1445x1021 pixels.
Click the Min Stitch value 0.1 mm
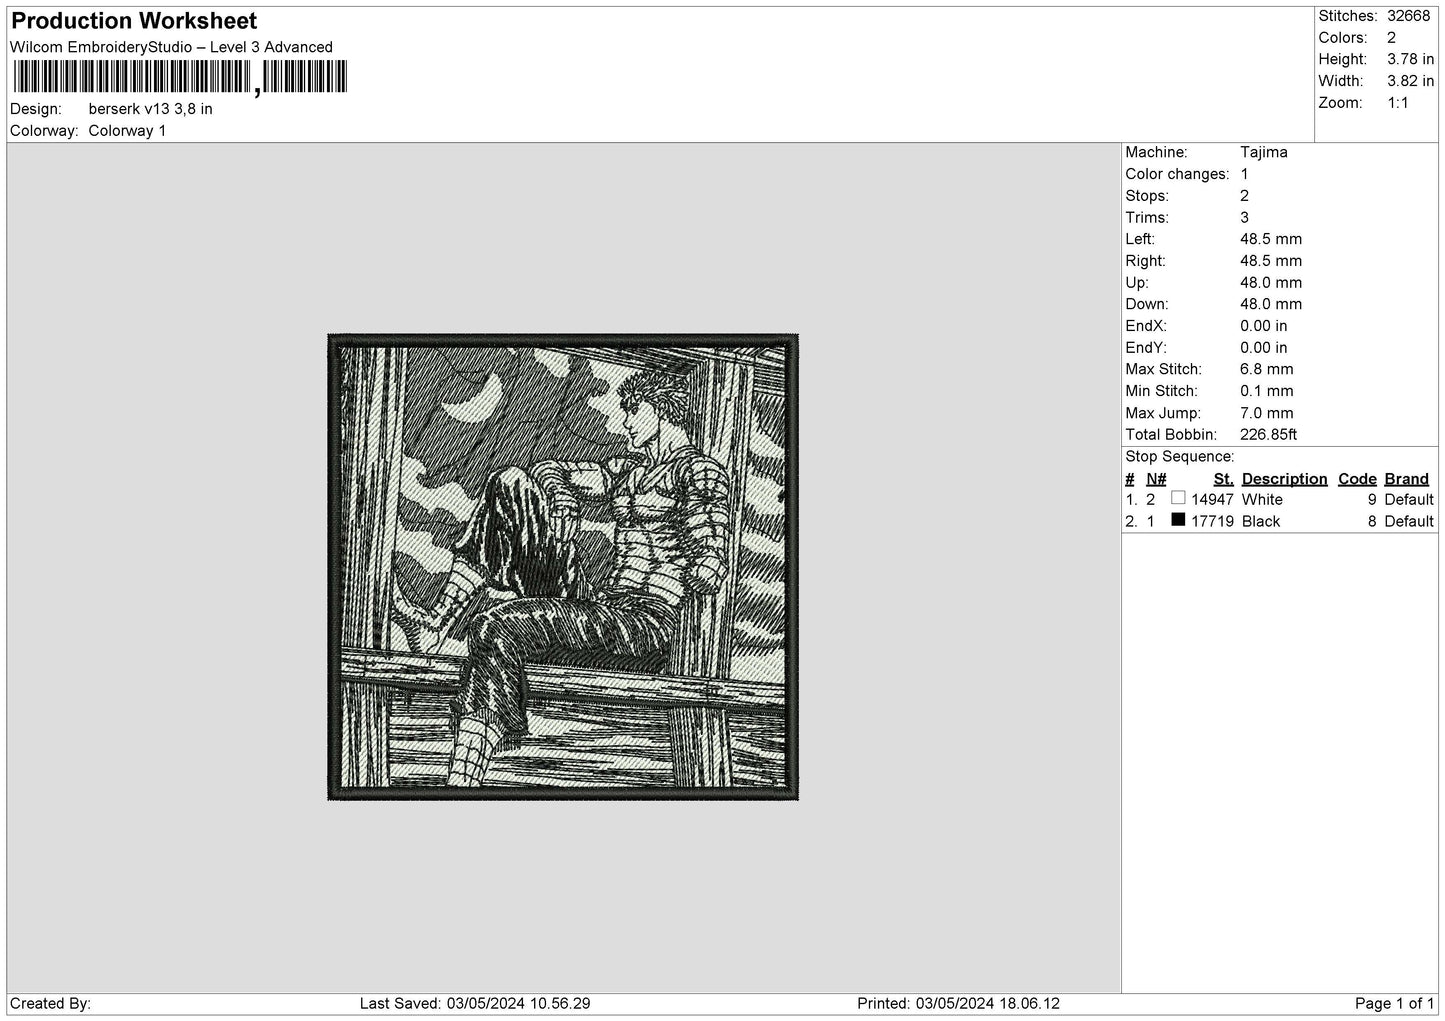(x=1267, y=391)
